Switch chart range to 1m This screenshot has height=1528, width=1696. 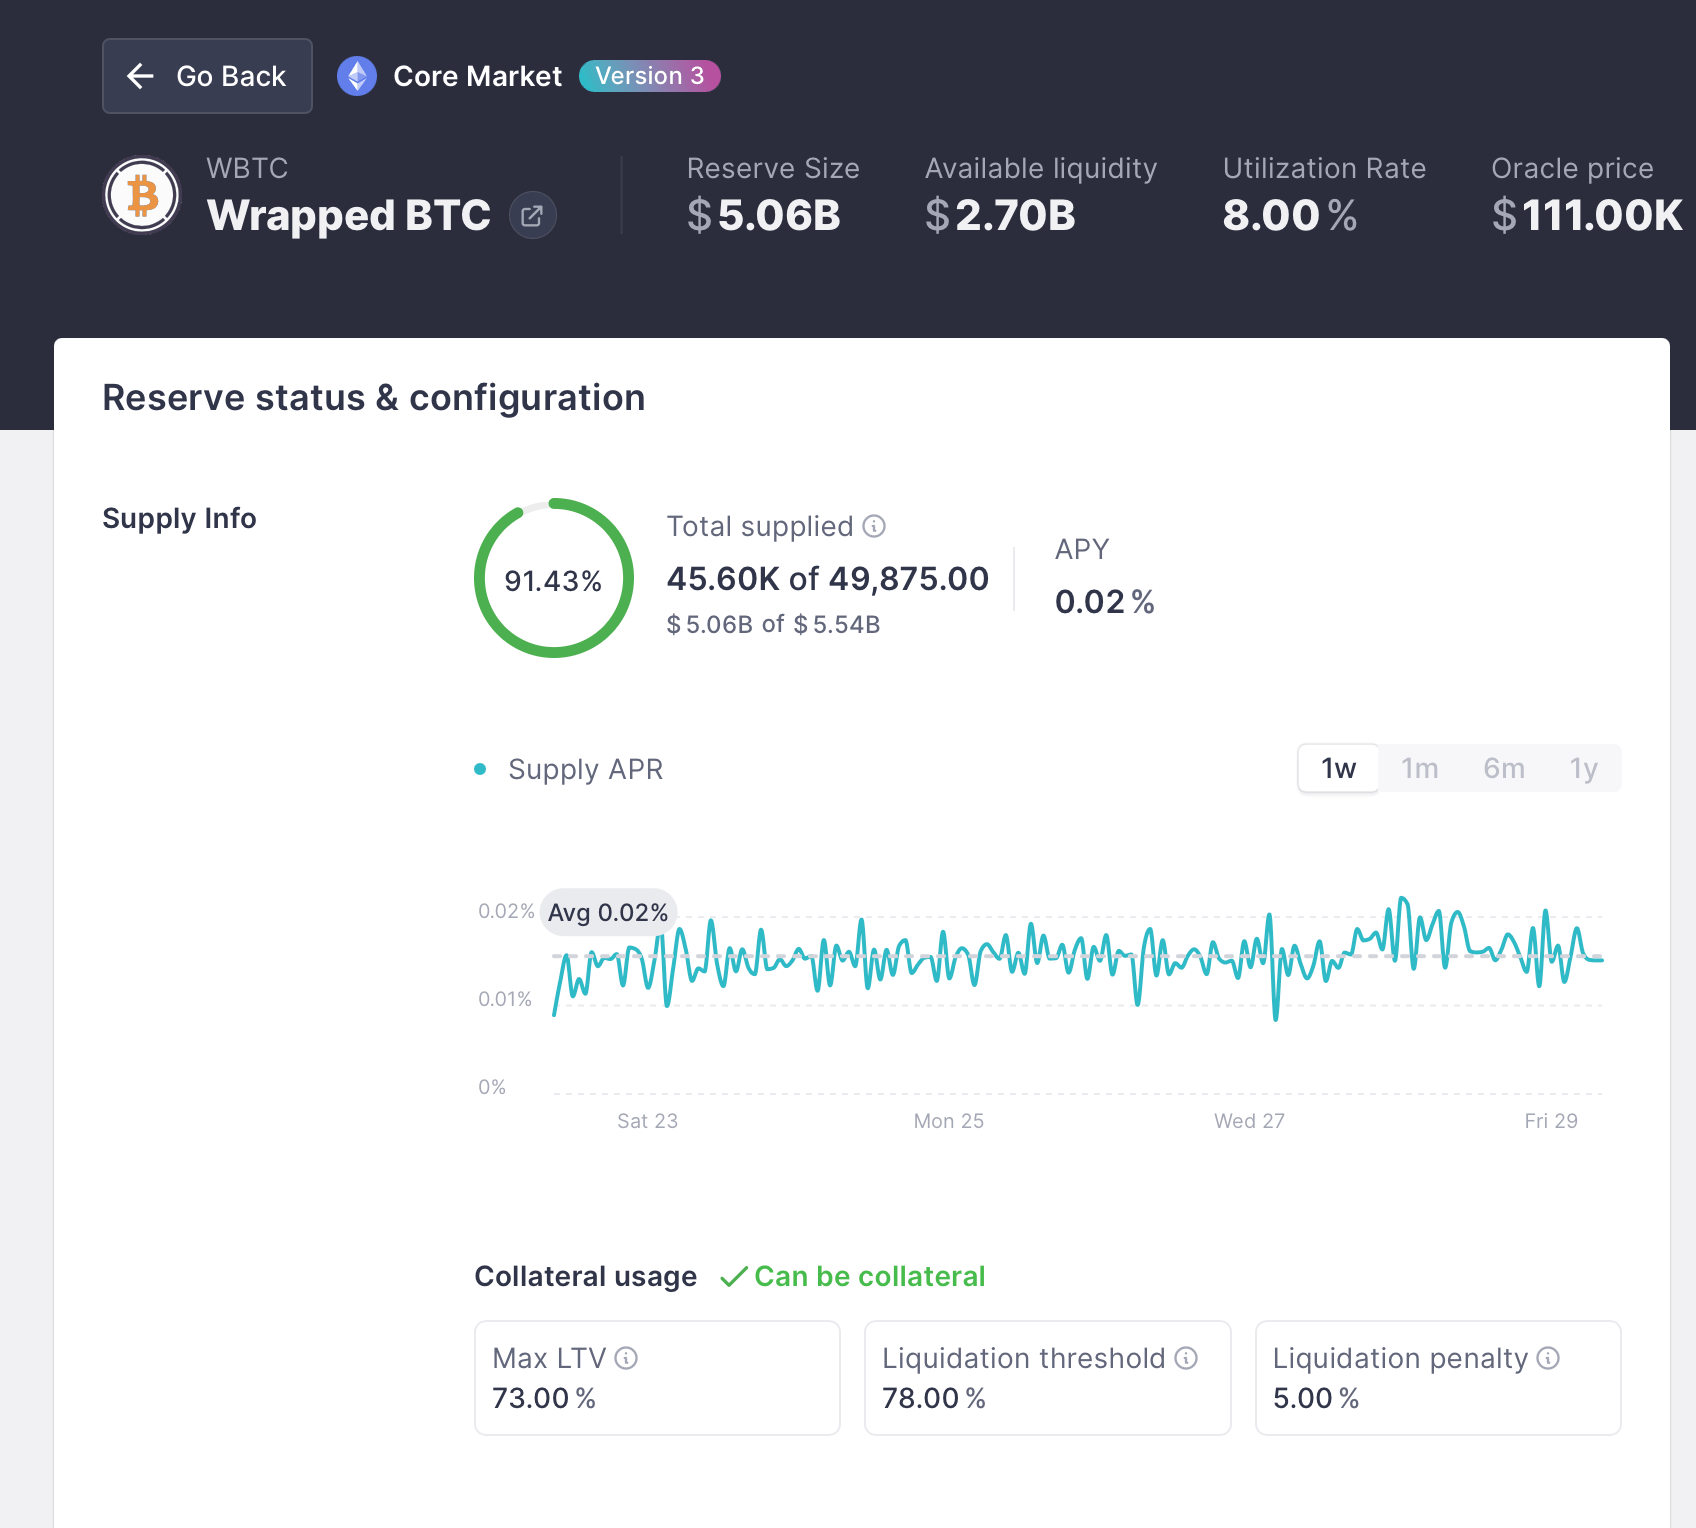click(1419, 768)
